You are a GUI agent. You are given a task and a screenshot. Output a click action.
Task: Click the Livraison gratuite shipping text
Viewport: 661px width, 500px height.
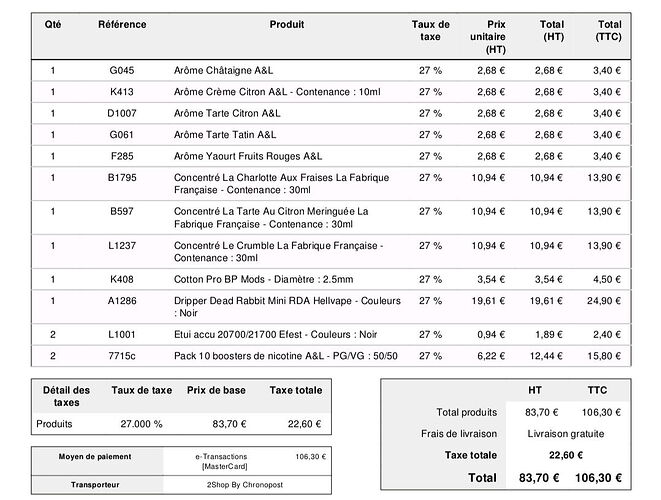coord(565,433)
